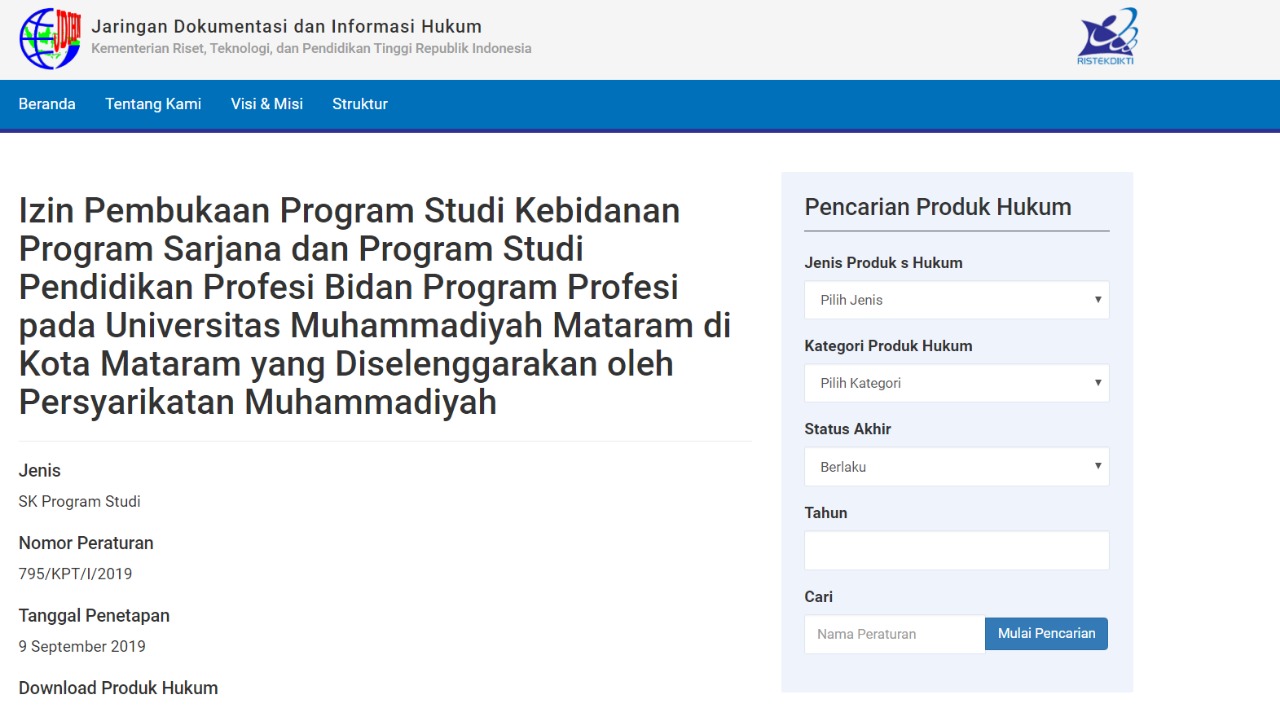The image size is (1280, 721).
Task: Open the Visi & Misi menu
Action: click(x=267, y=104)
